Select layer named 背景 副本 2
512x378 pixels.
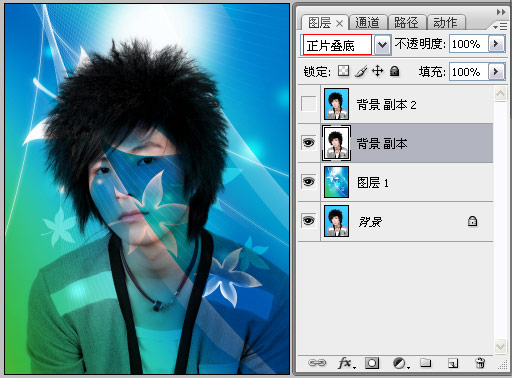click(386, 105)
